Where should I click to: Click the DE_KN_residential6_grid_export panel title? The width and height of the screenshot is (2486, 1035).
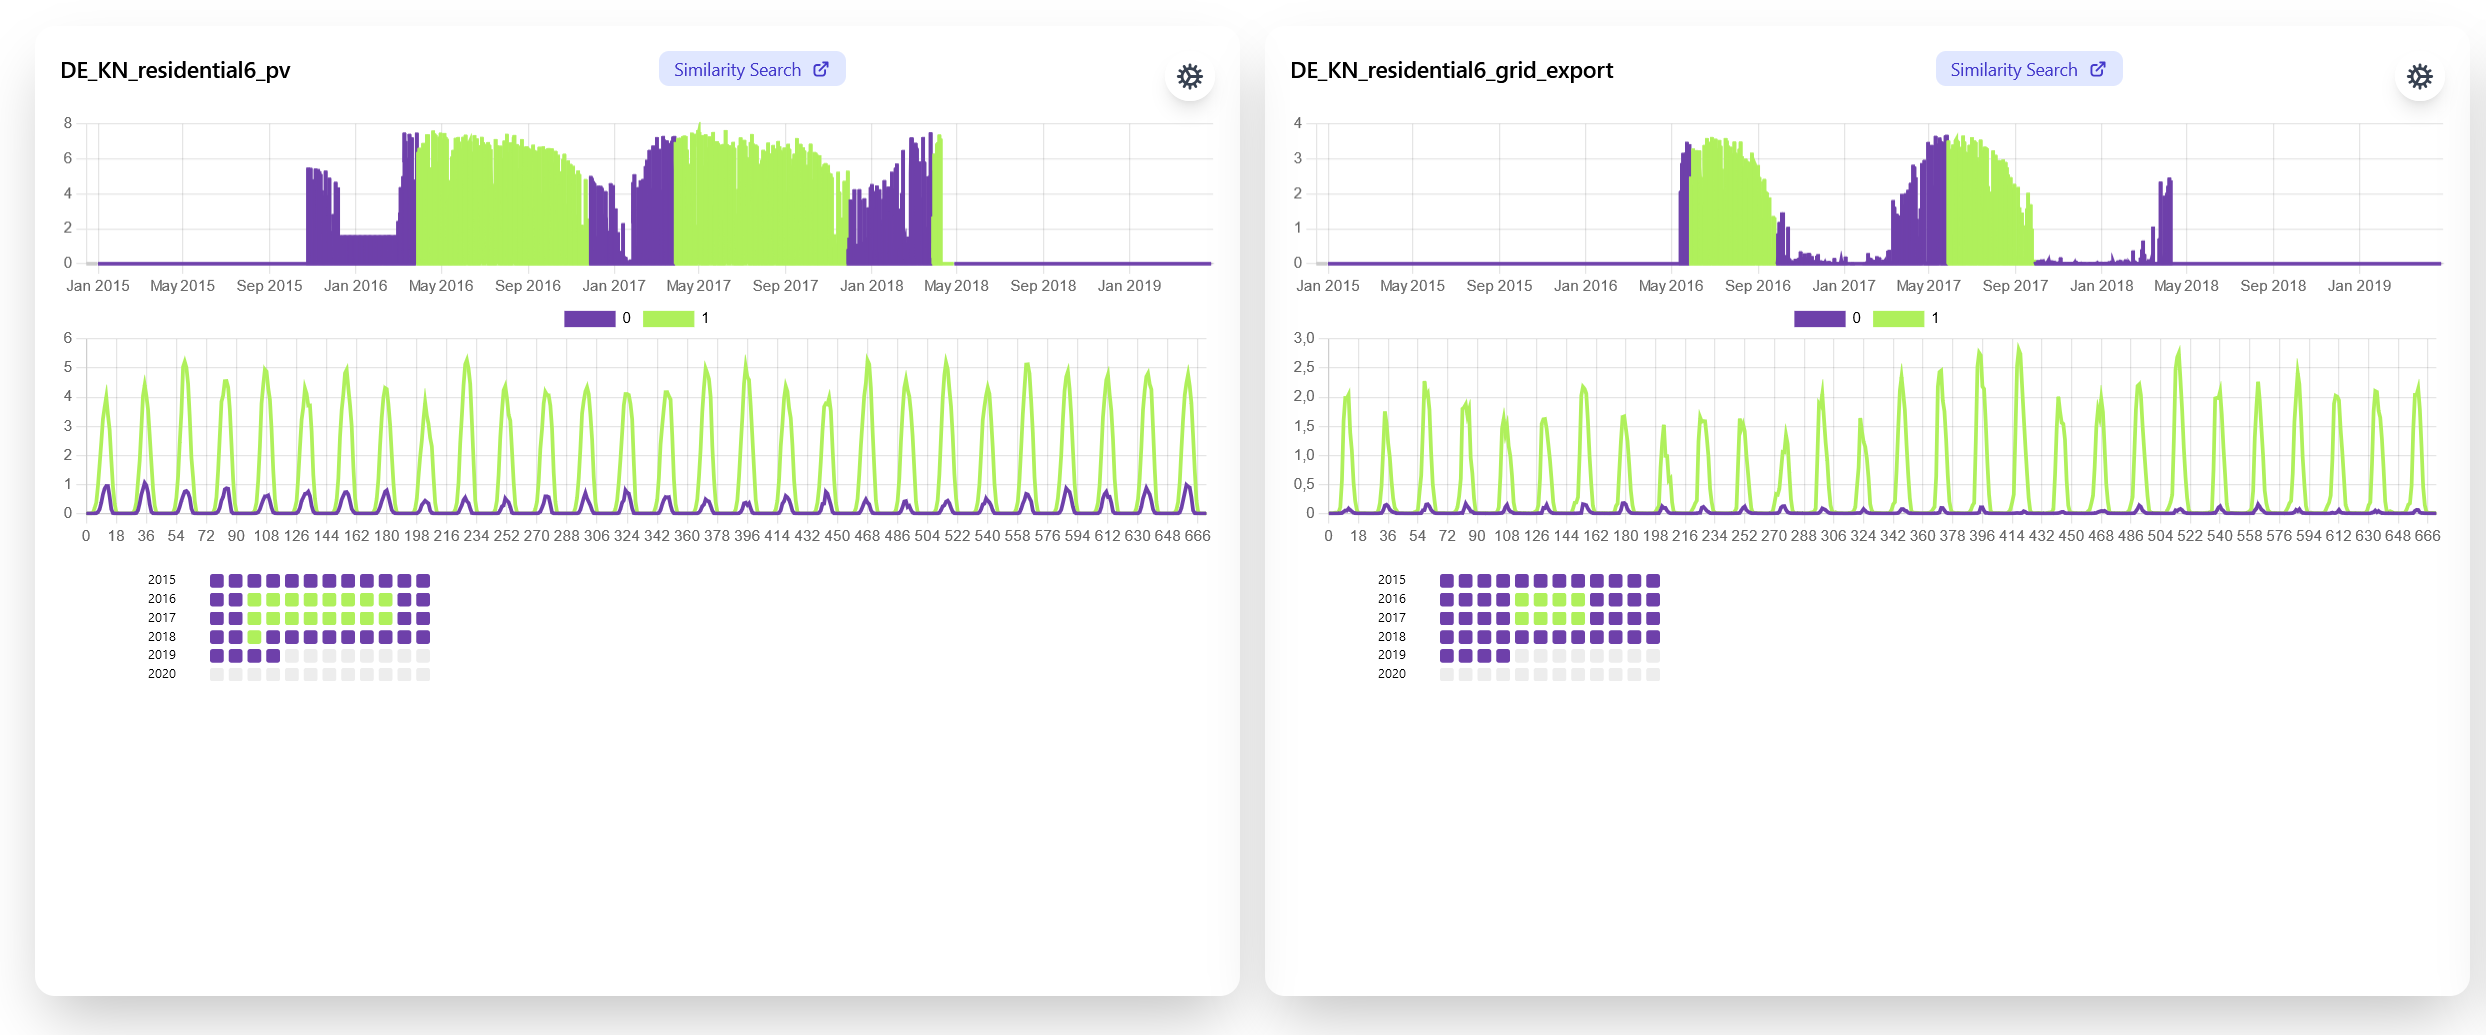point(1451,70)
